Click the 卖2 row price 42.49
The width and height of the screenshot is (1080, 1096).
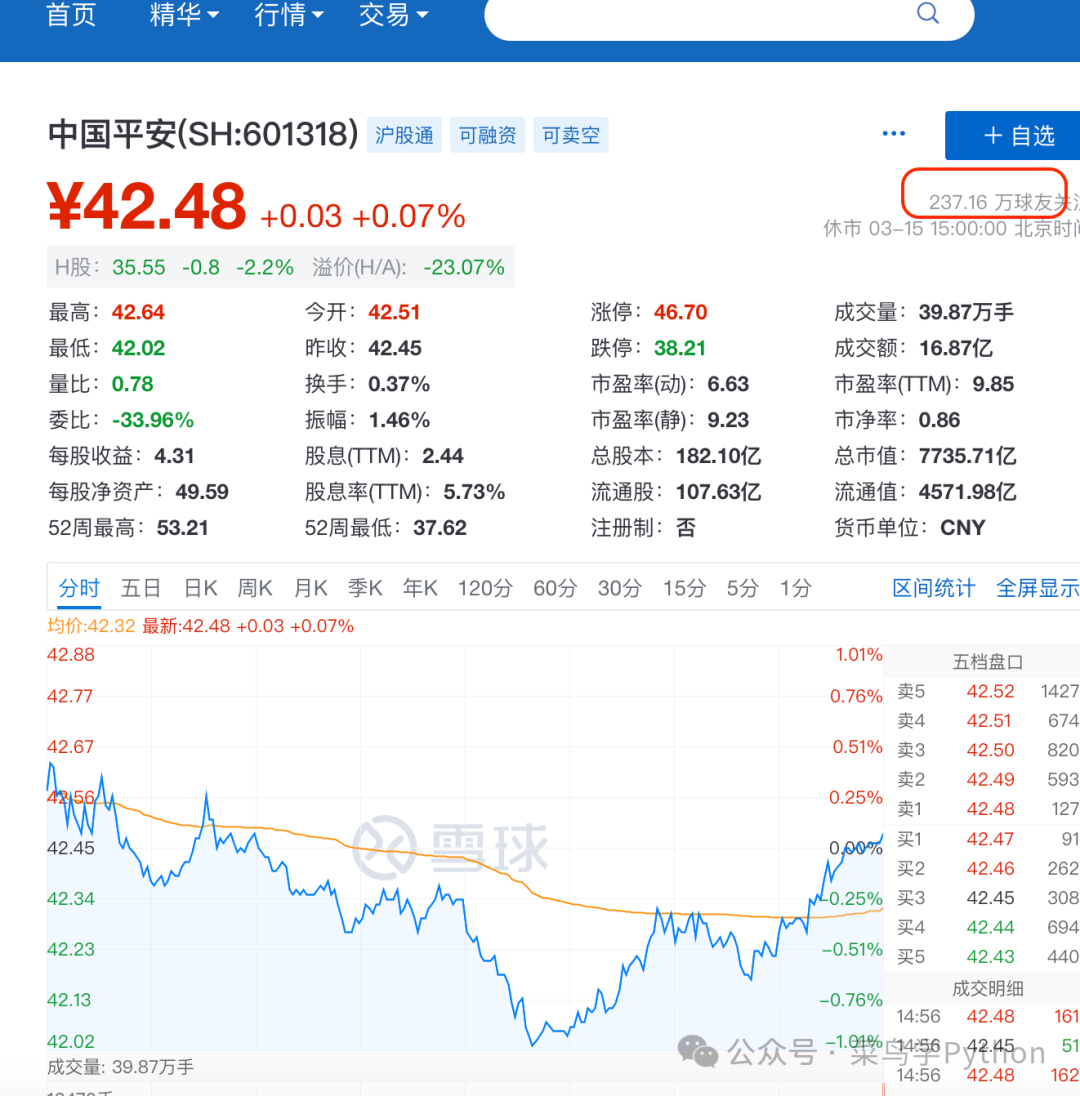pos(990,779)
